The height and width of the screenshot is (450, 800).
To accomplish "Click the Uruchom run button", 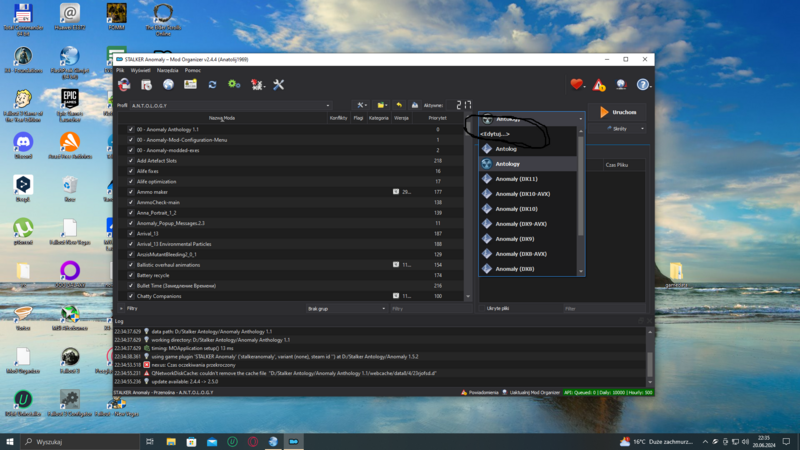I will [x=618, y=112].
